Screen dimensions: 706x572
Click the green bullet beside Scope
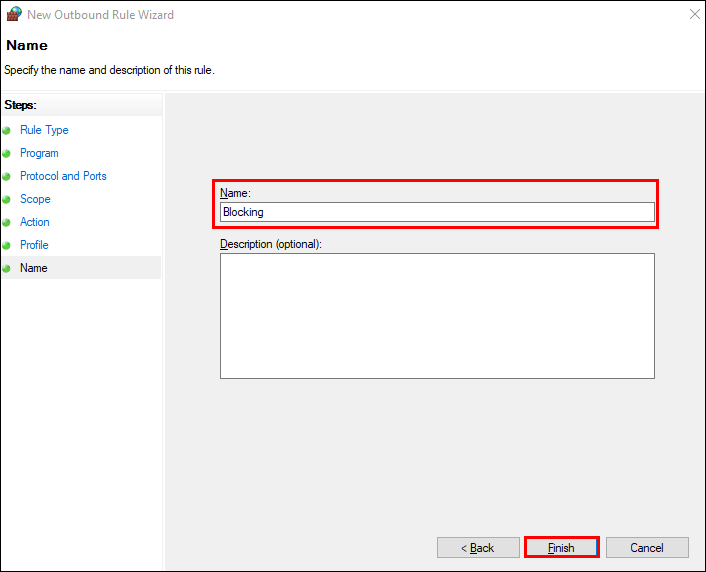tap(6, 199)
